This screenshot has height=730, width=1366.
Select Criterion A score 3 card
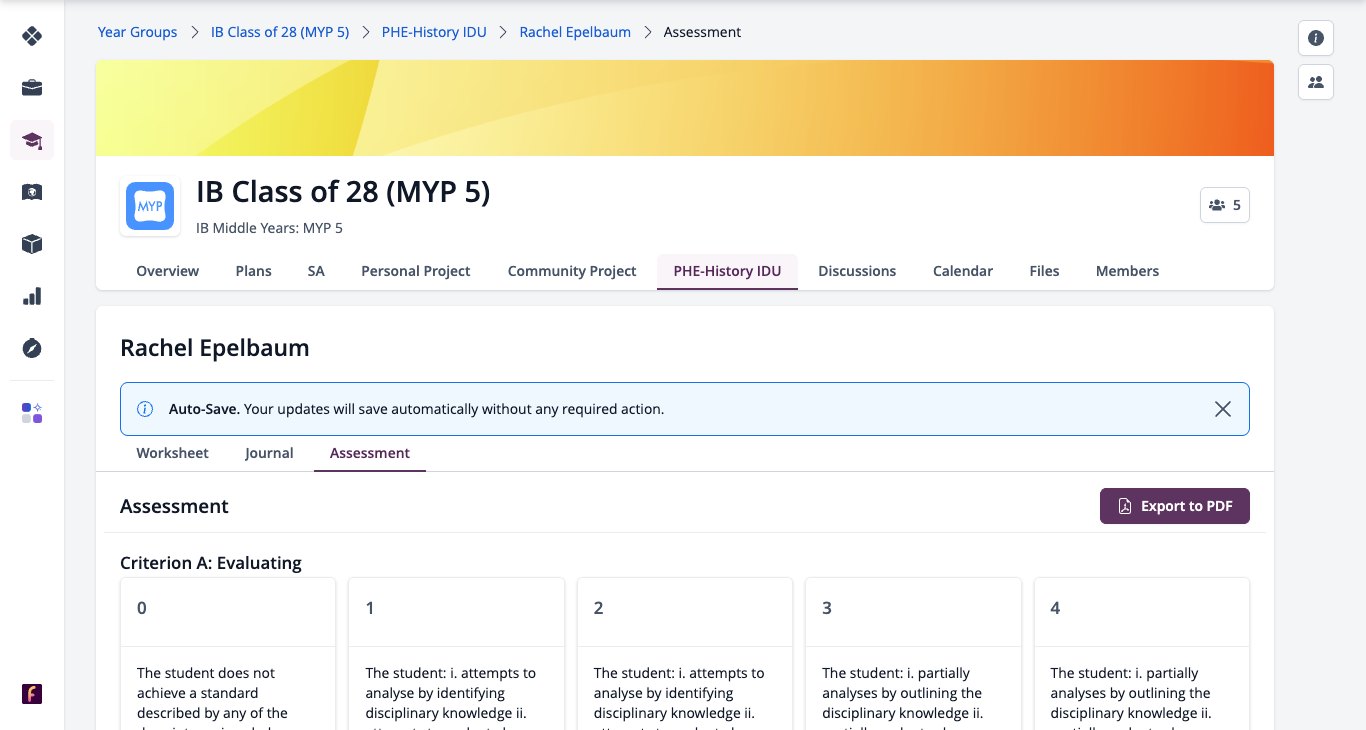coord(913,654)
